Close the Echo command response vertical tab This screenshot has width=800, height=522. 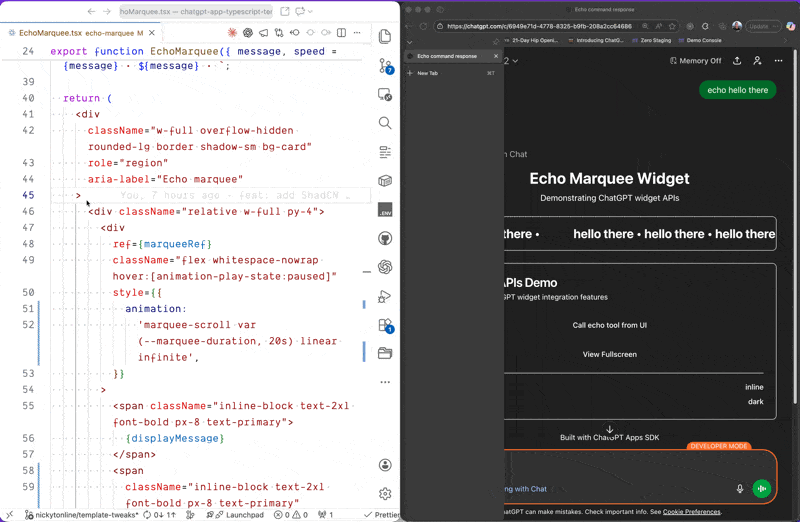click(x=496, y=56)
